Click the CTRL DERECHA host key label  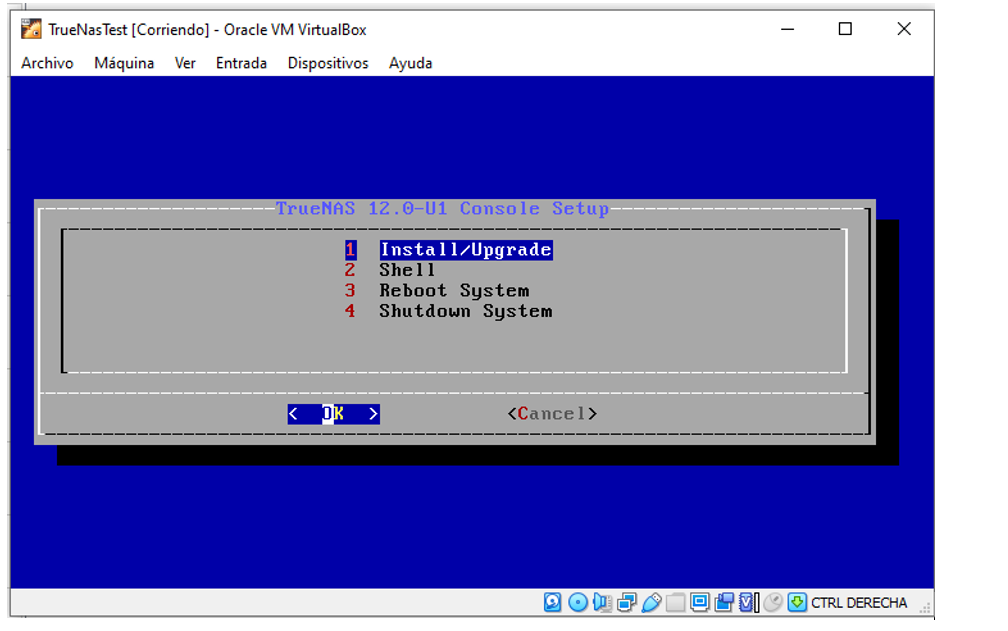(x=859, y=603)
